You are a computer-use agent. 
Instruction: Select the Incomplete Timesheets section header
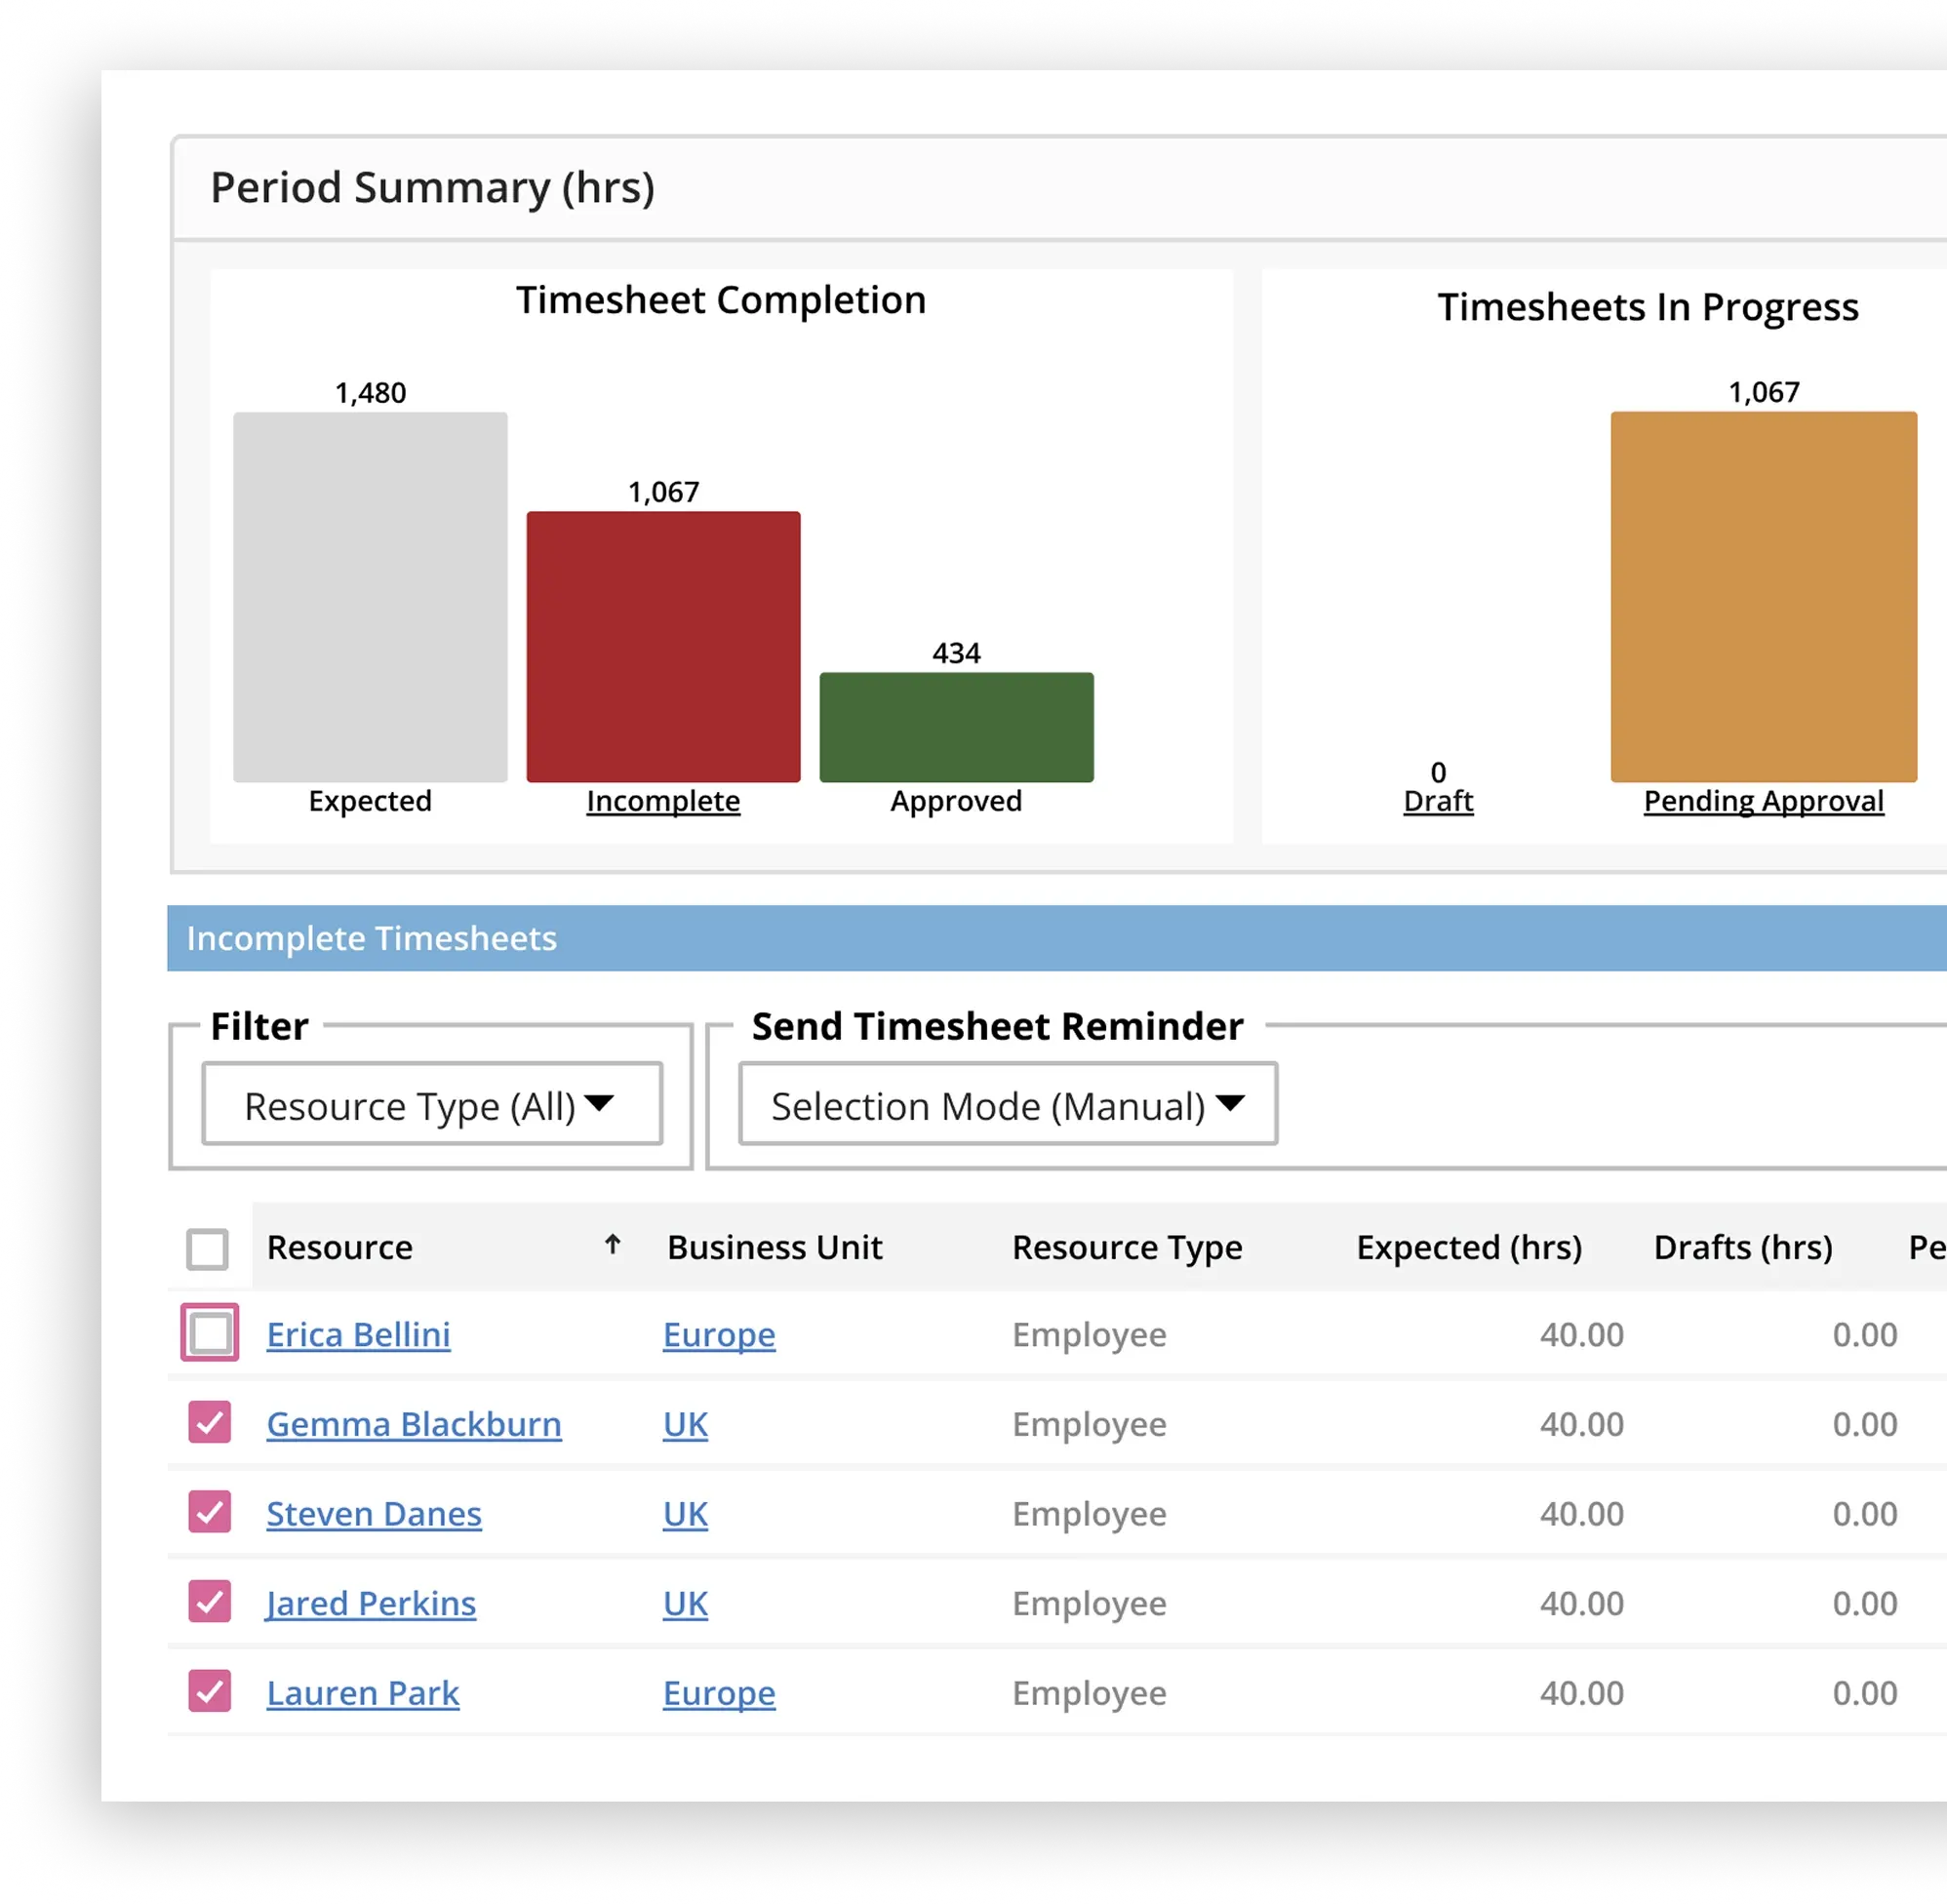371,938
